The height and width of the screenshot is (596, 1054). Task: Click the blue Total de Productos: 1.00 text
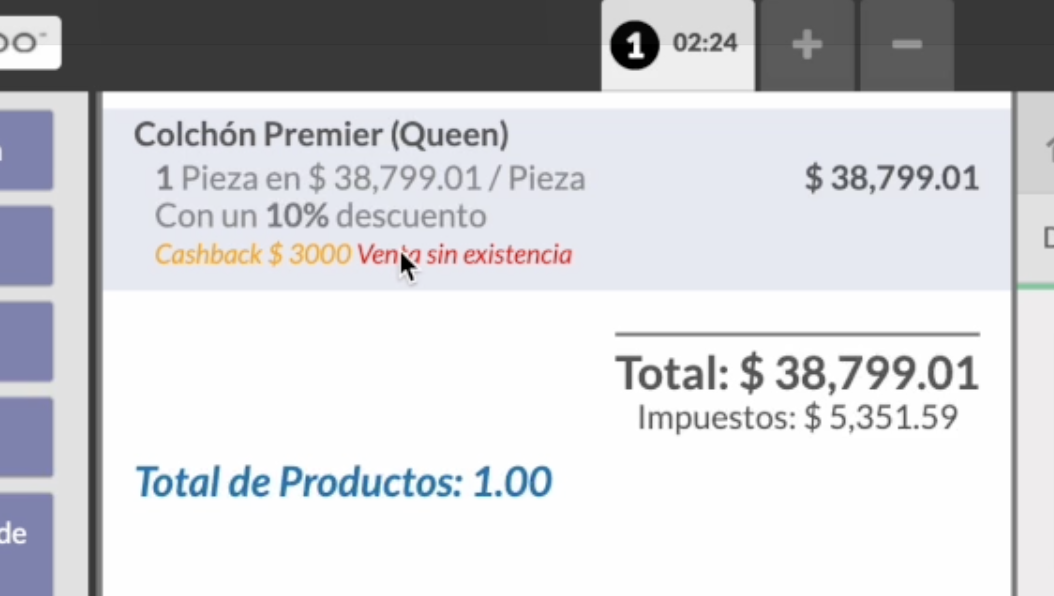[343, 482]
